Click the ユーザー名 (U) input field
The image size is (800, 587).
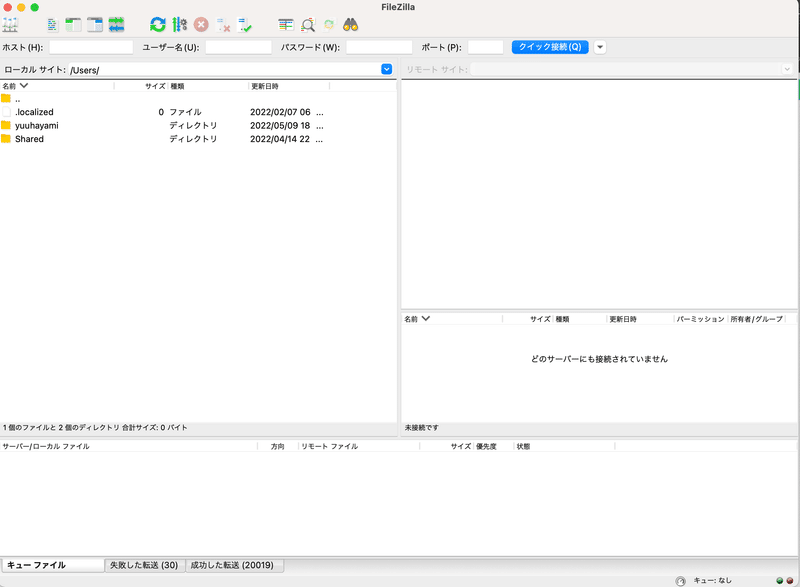238,47
